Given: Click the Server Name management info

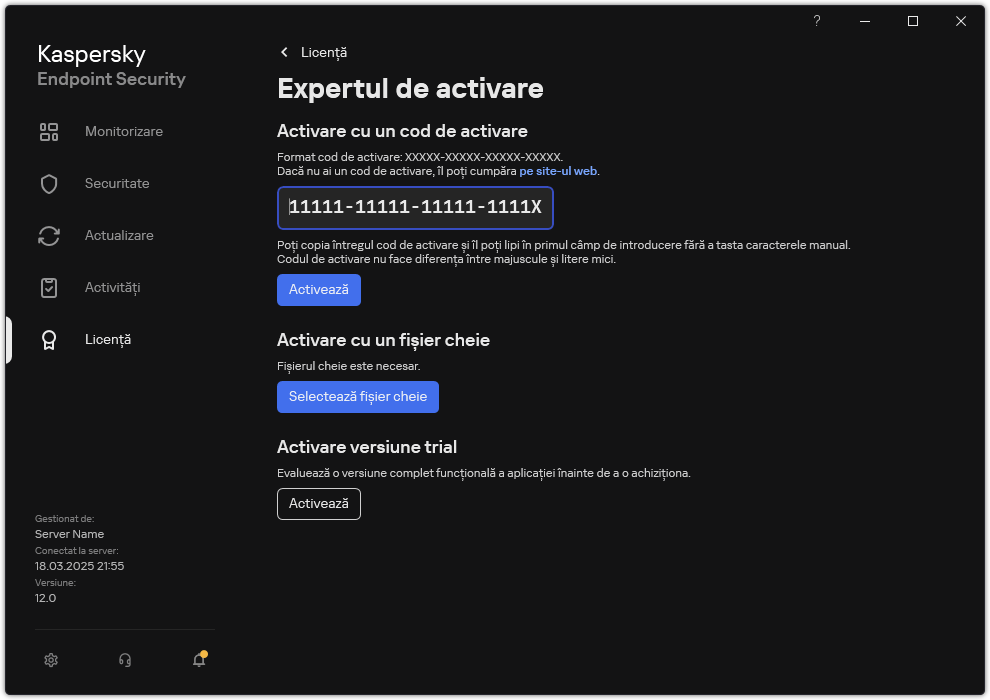Looking at the screenshot, I should 69,534.
